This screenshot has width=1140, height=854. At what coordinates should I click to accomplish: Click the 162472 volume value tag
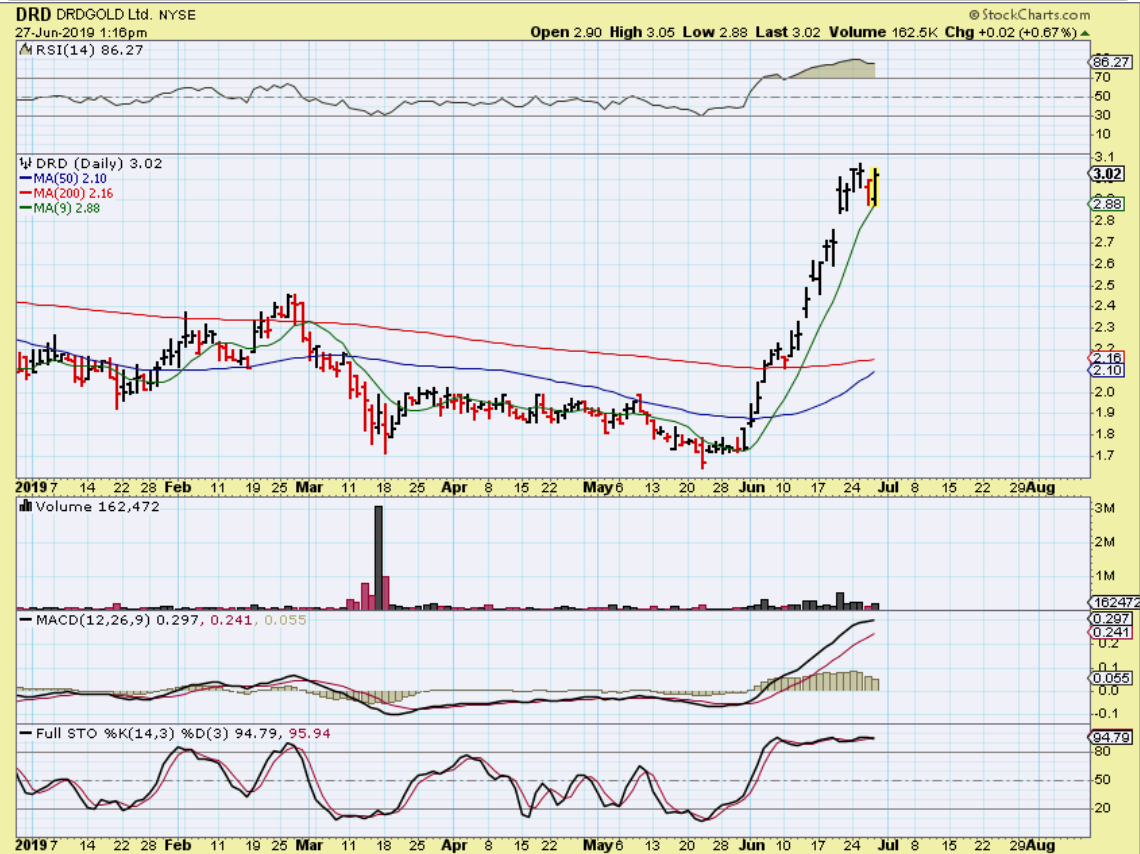1110,603
